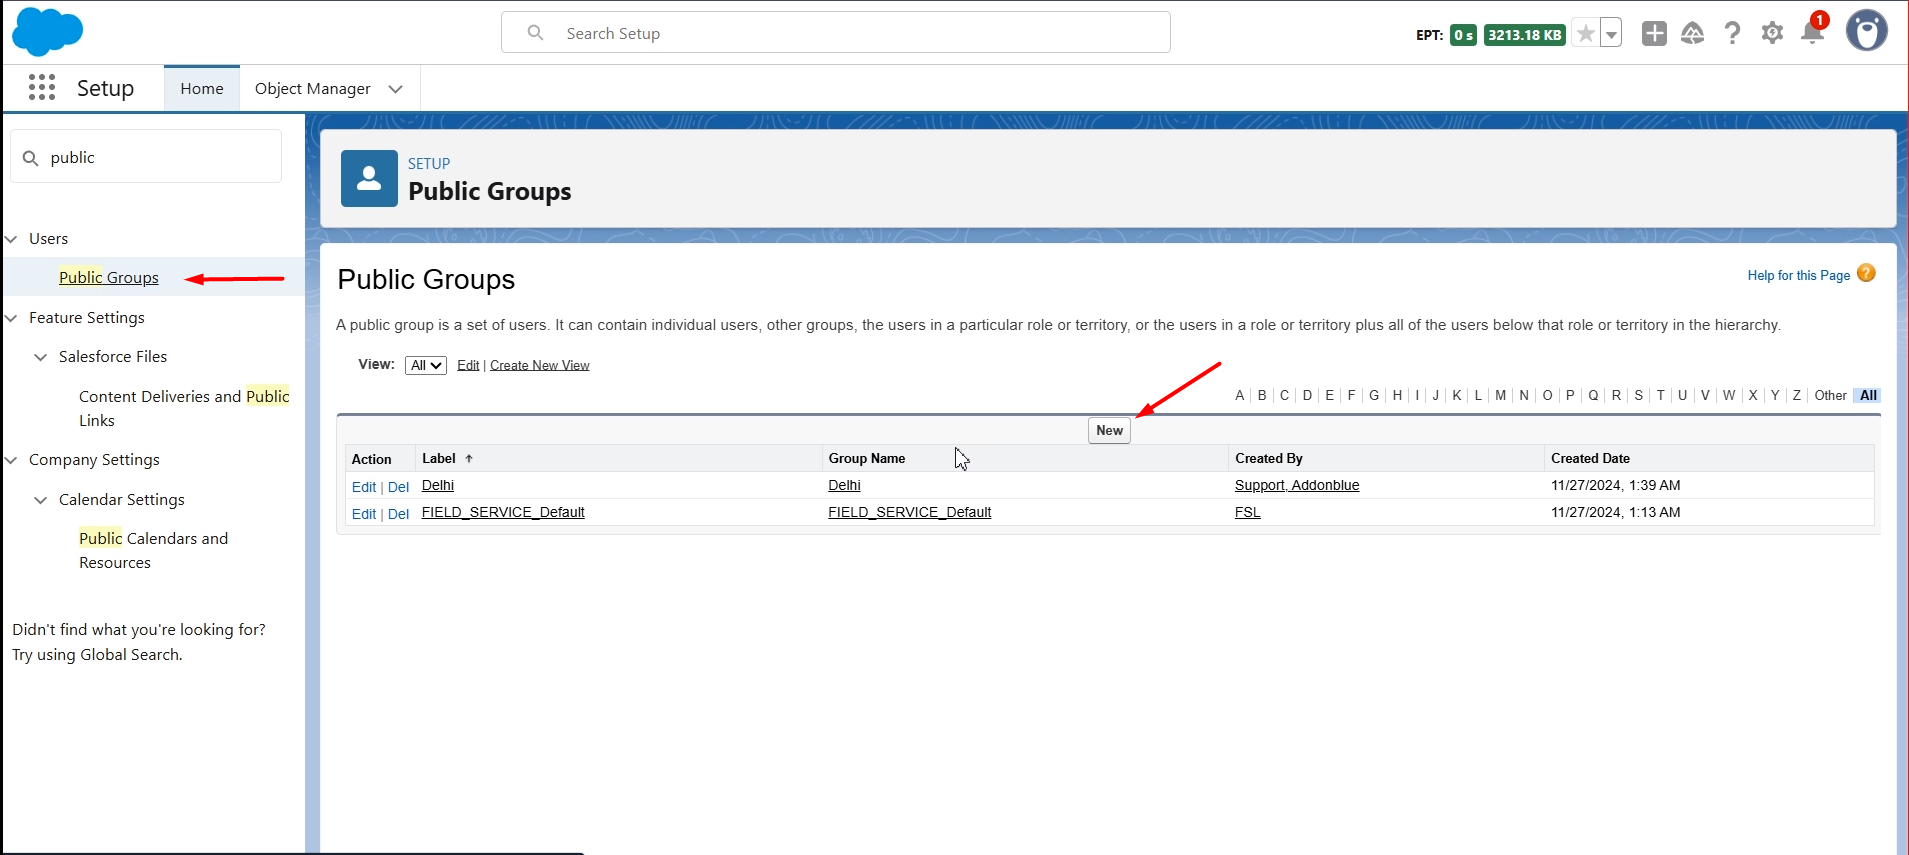Delete the Delhi group
The width and height of the screenshot is (1909, 855).
[x=398, y=487]
